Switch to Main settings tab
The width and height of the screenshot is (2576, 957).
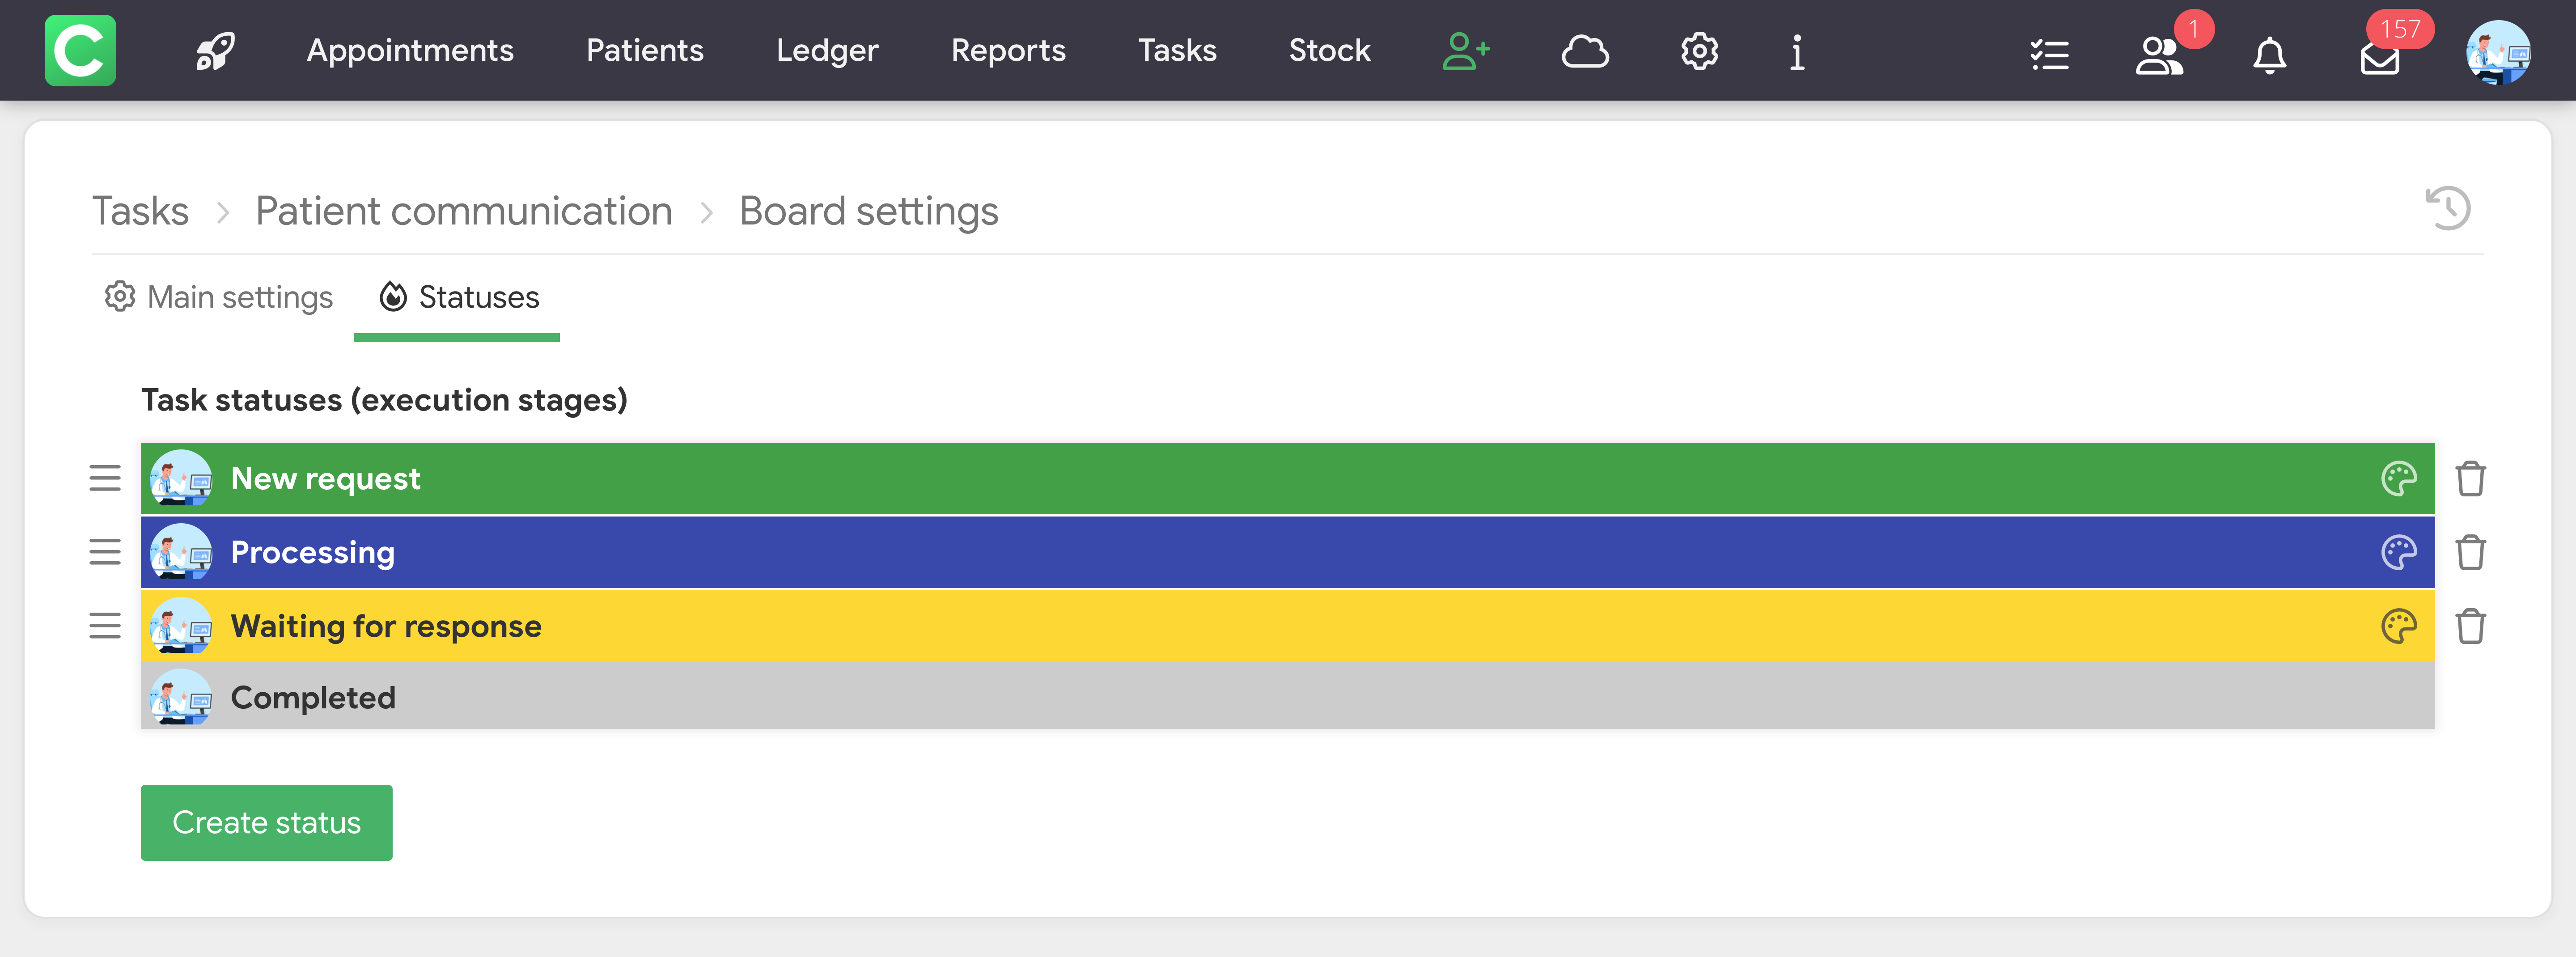(x=219, y=297)
